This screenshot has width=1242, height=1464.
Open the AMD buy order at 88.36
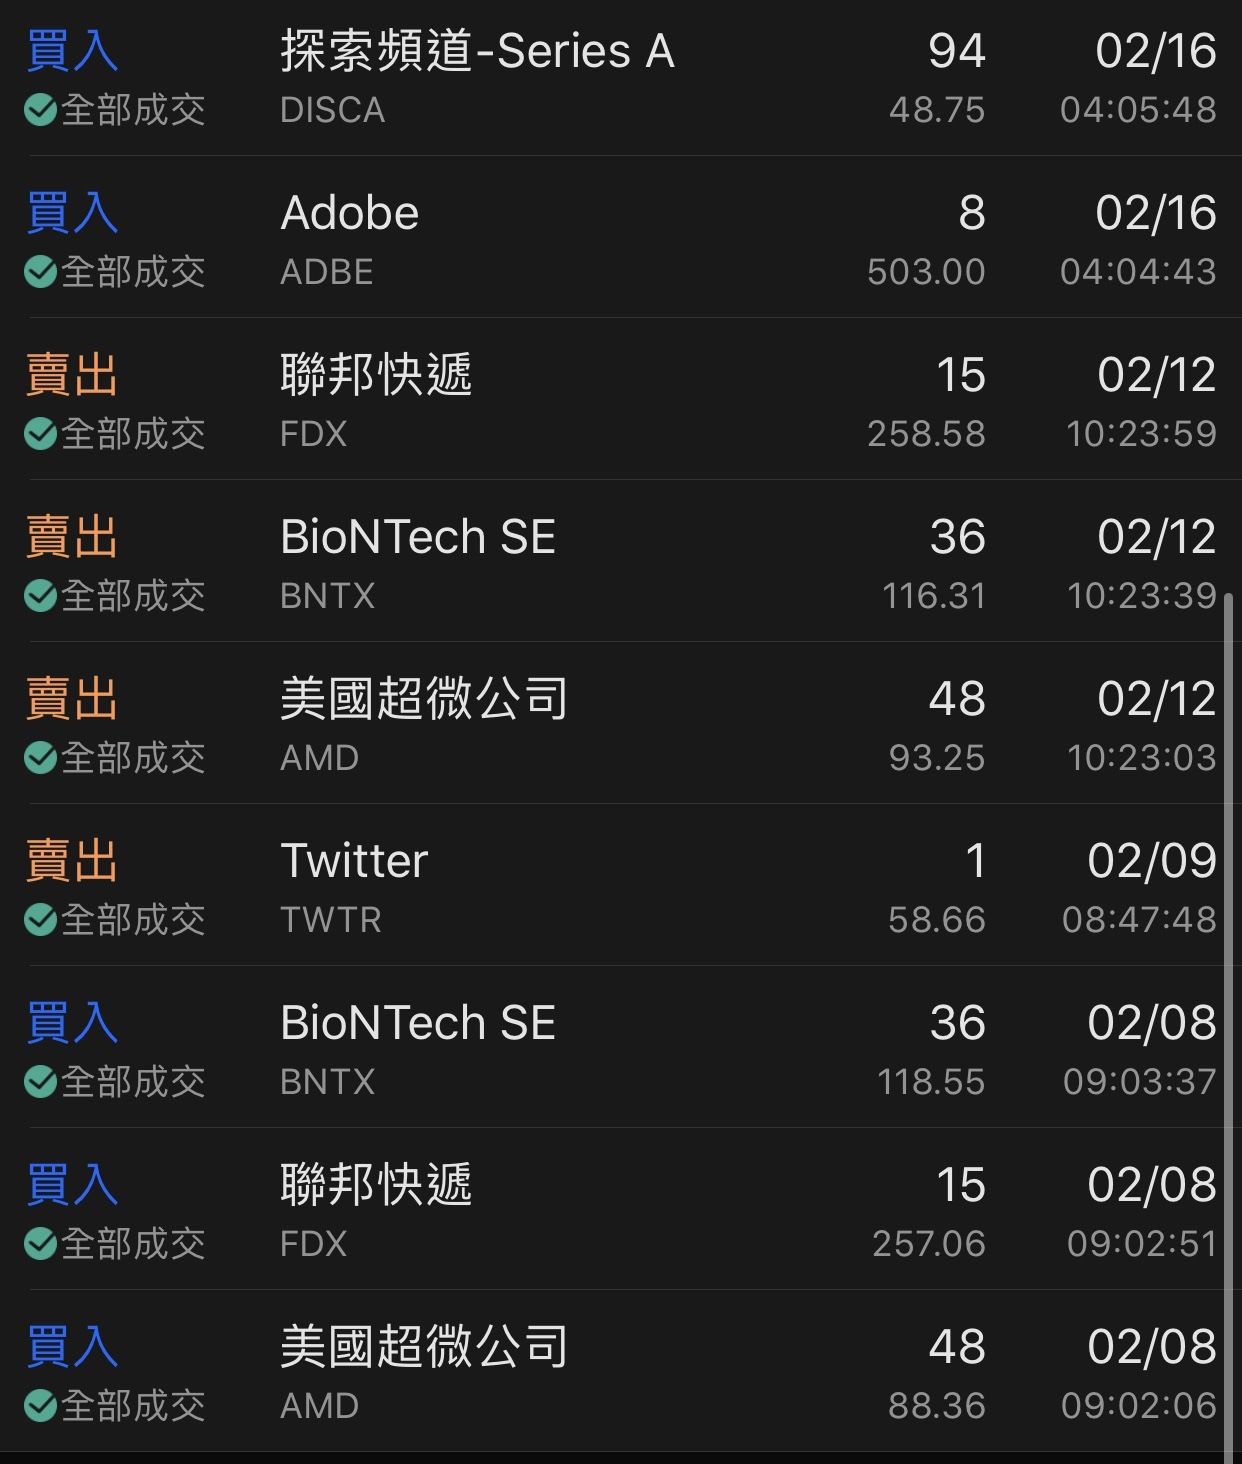click(x=621, y=1371)
